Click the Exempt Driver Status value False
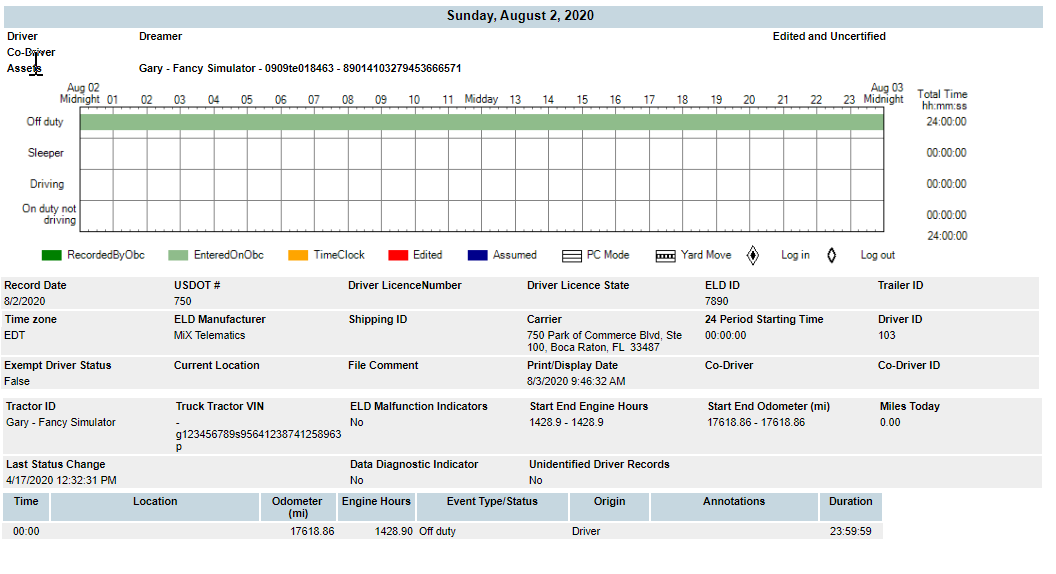Screen dimensions: 1056x574 (x=17, y=381)
